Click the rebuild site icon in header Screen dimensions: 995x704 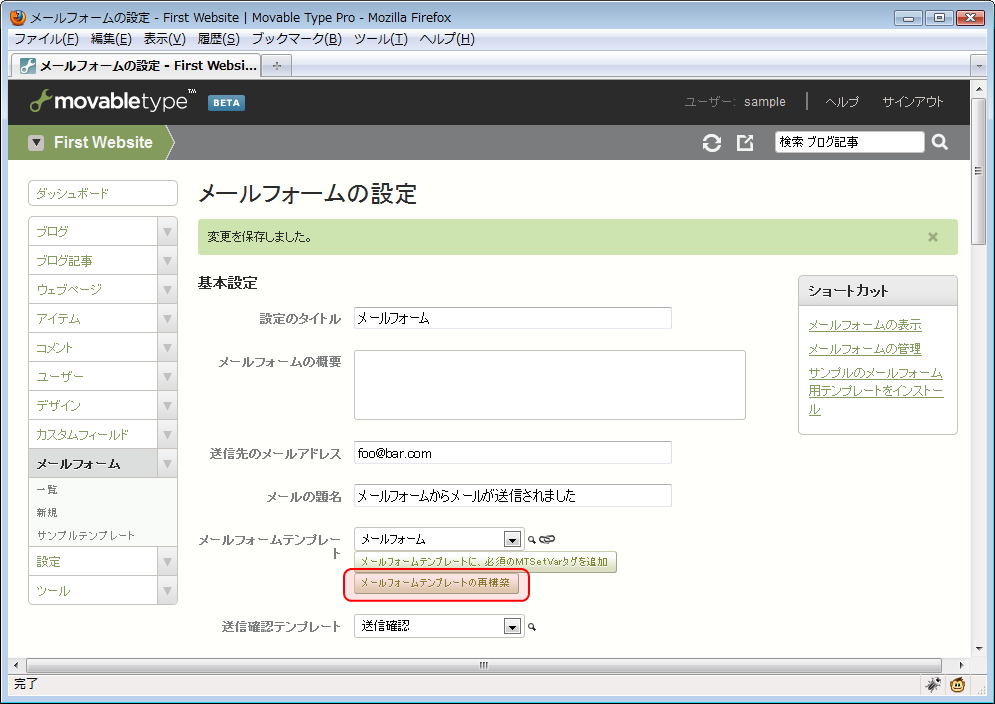712,143
